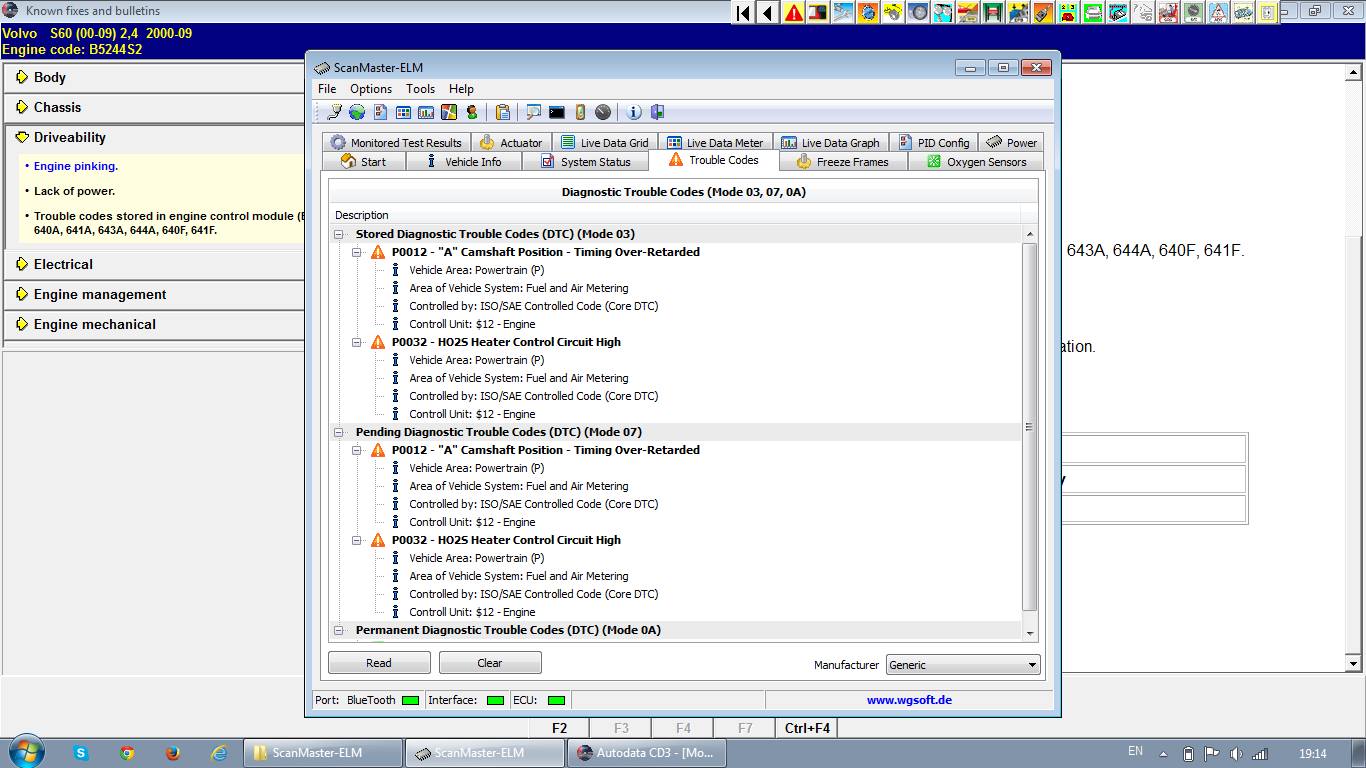This screenshot has height=768, width=1366.
Task: Open the black terminal console icon
Action: (x=557, y=112)
